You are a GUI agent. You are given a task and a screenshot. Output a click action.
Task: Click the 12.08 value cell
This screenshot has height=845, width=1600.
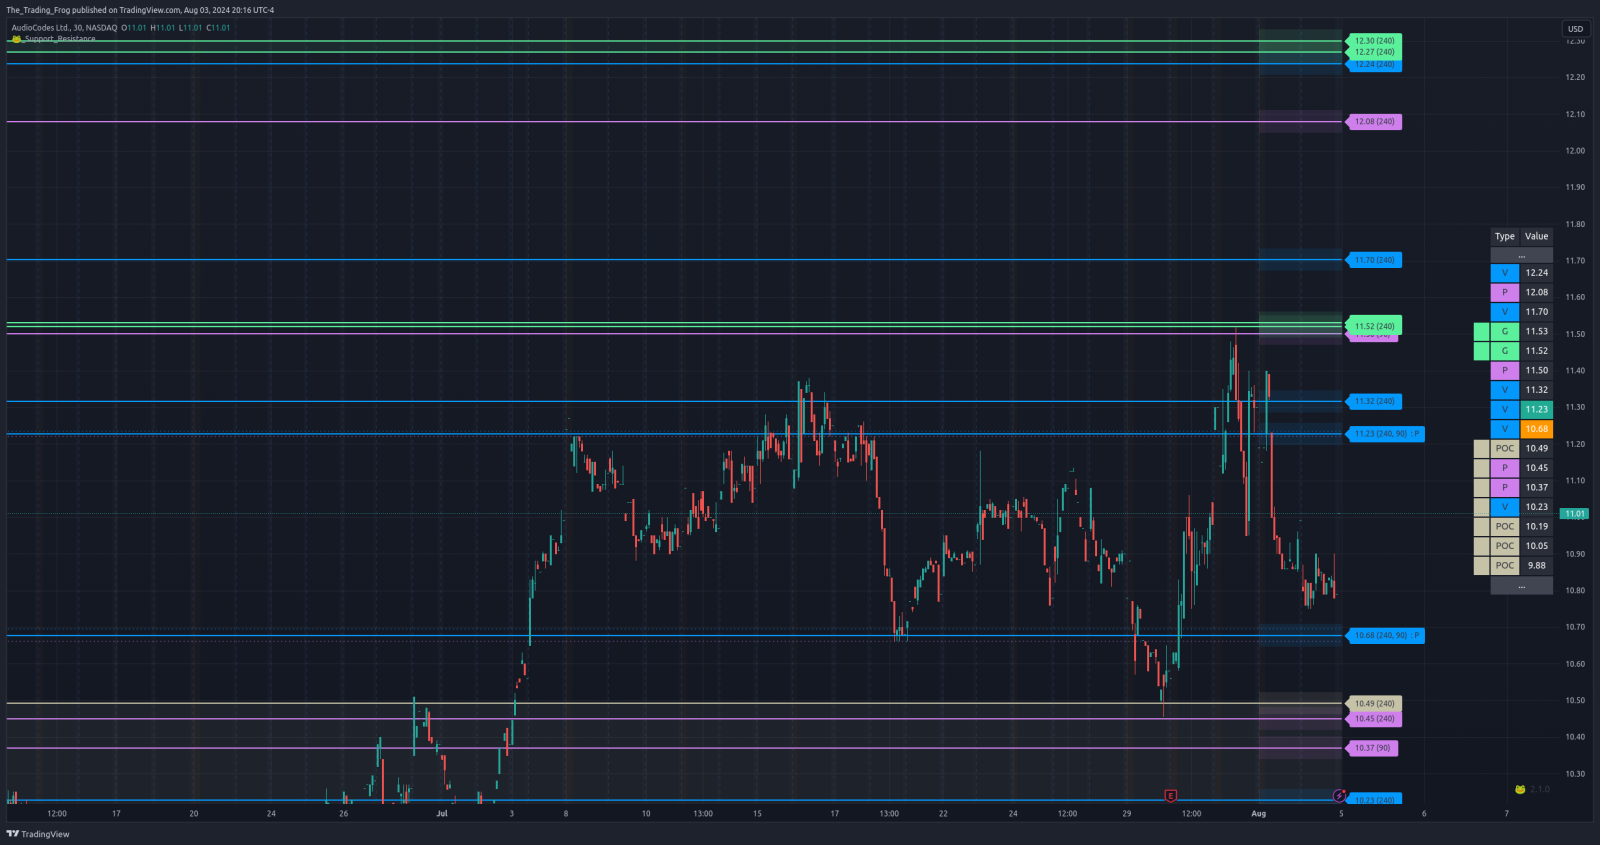pos(1537,293)
